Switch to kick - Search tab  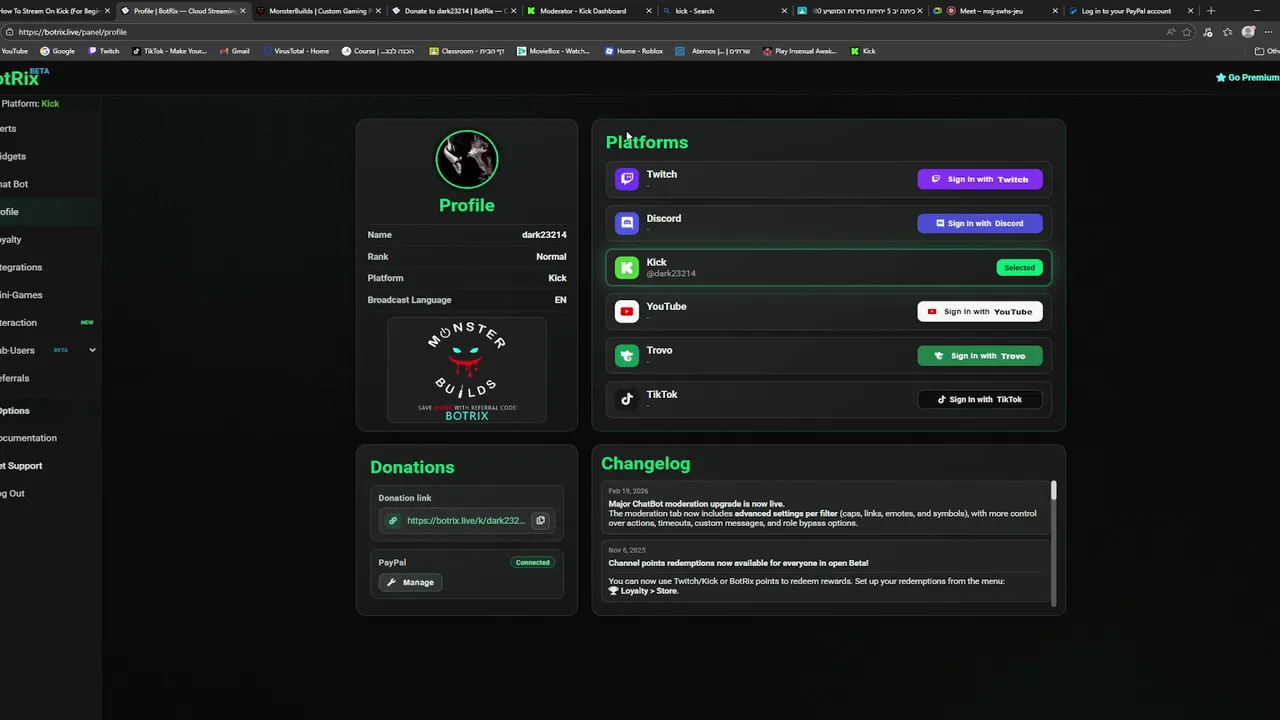coord(725,11)
